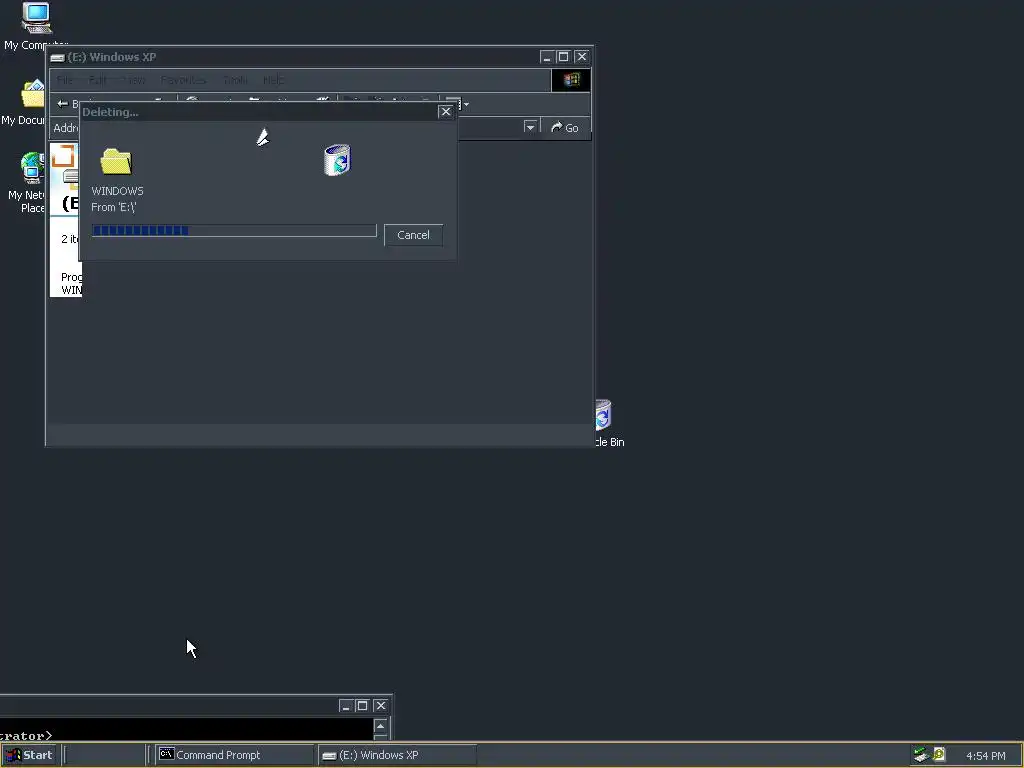Open the Tools menu in Explorer
1024x768 pixels.
(x=235, y=80)
